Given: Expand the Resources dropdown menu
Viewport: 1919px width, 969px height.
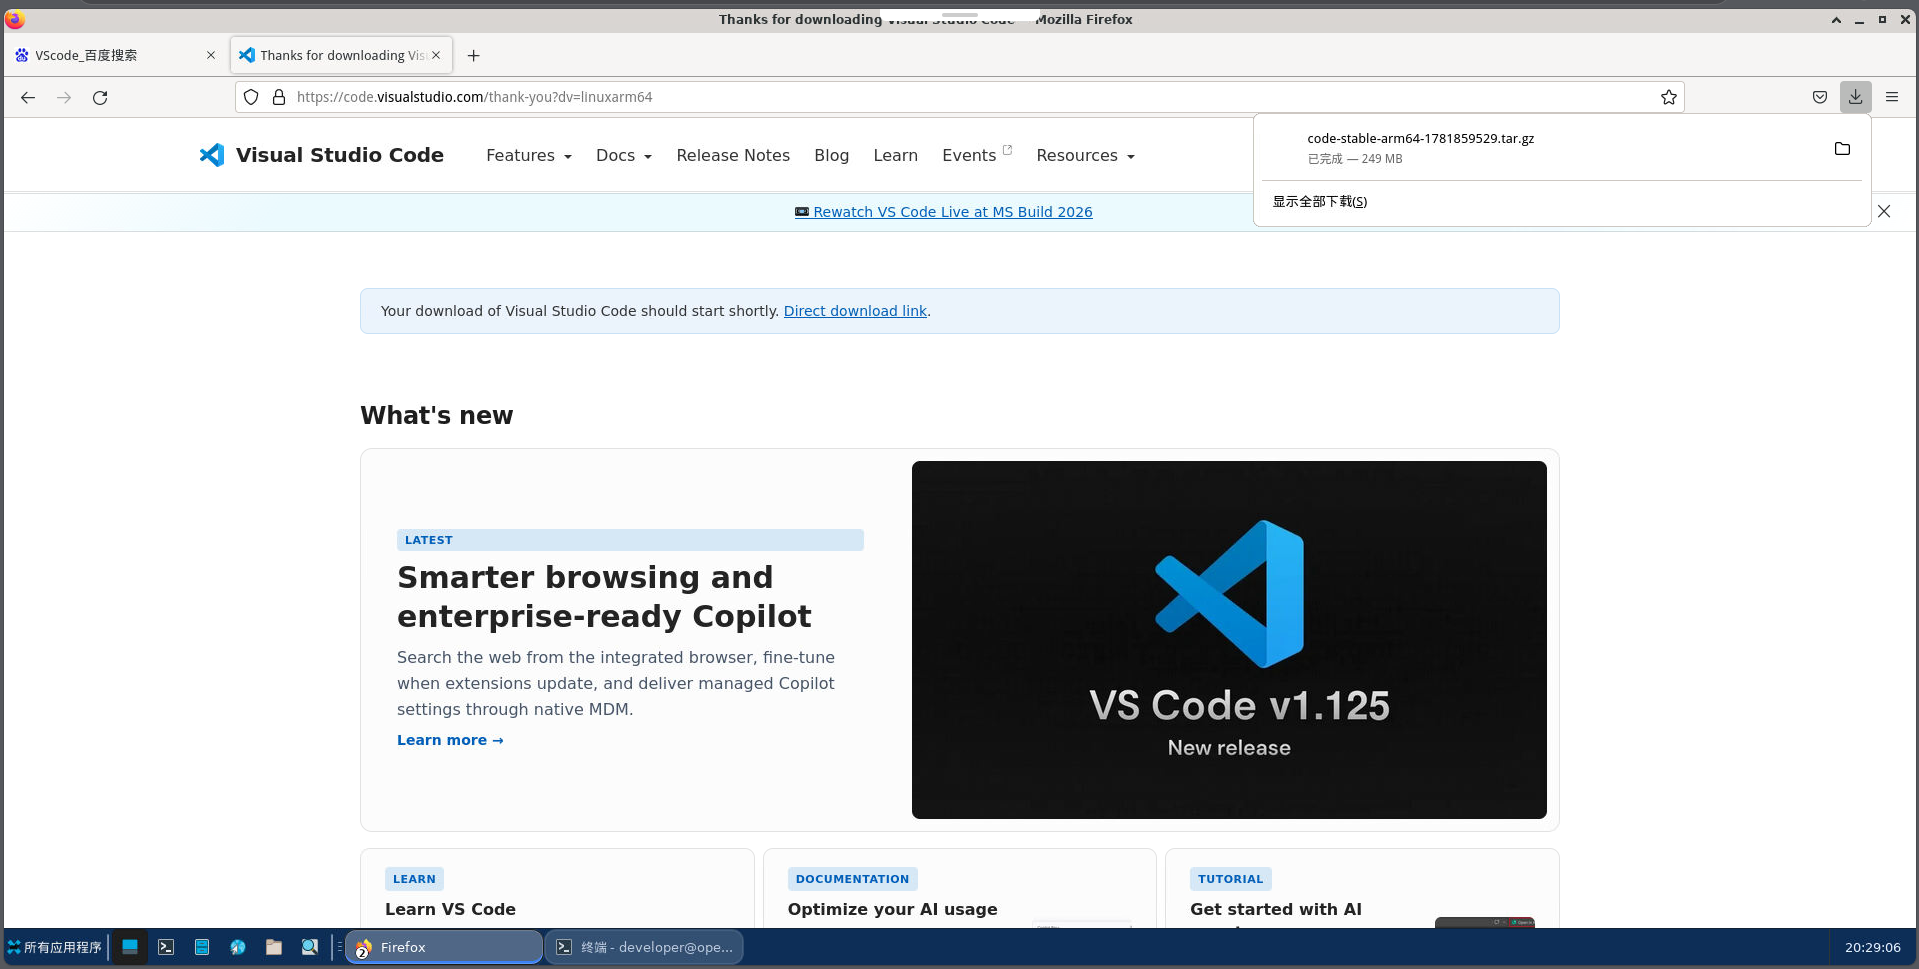Looking at the screenshot, I should (1086, 155).
